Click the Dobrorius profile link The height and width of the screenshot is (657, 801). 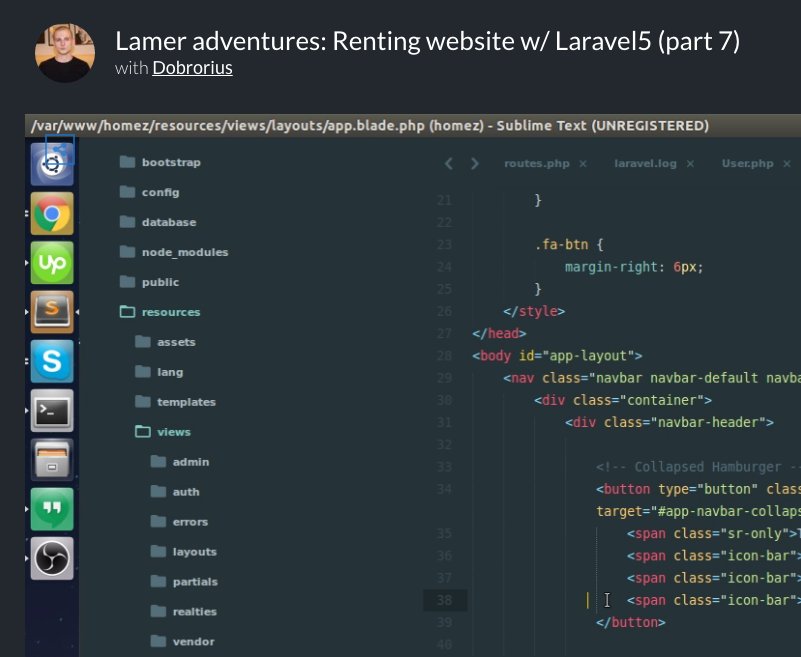click(x=190, y=68)
